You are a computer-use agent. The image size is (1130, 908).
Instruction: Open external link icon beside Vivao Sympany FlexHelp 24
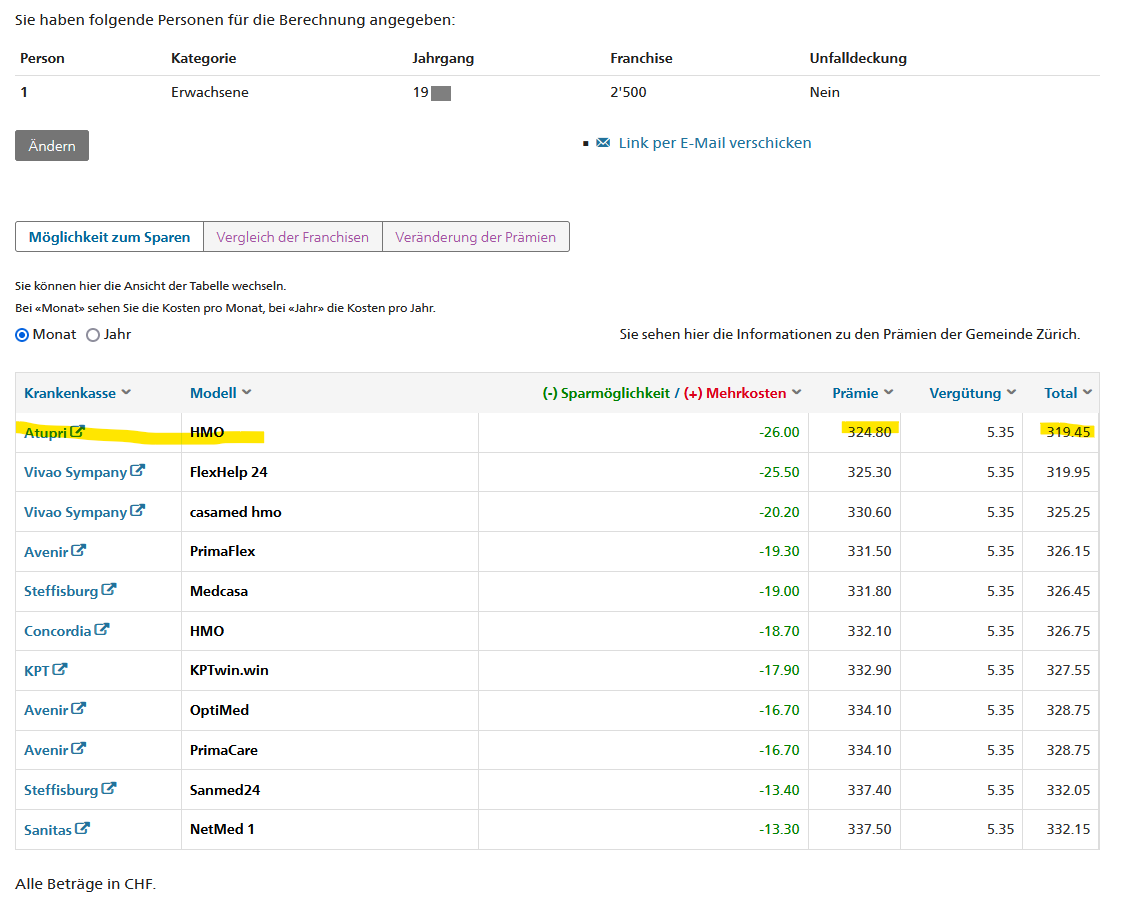pos(137,471)
